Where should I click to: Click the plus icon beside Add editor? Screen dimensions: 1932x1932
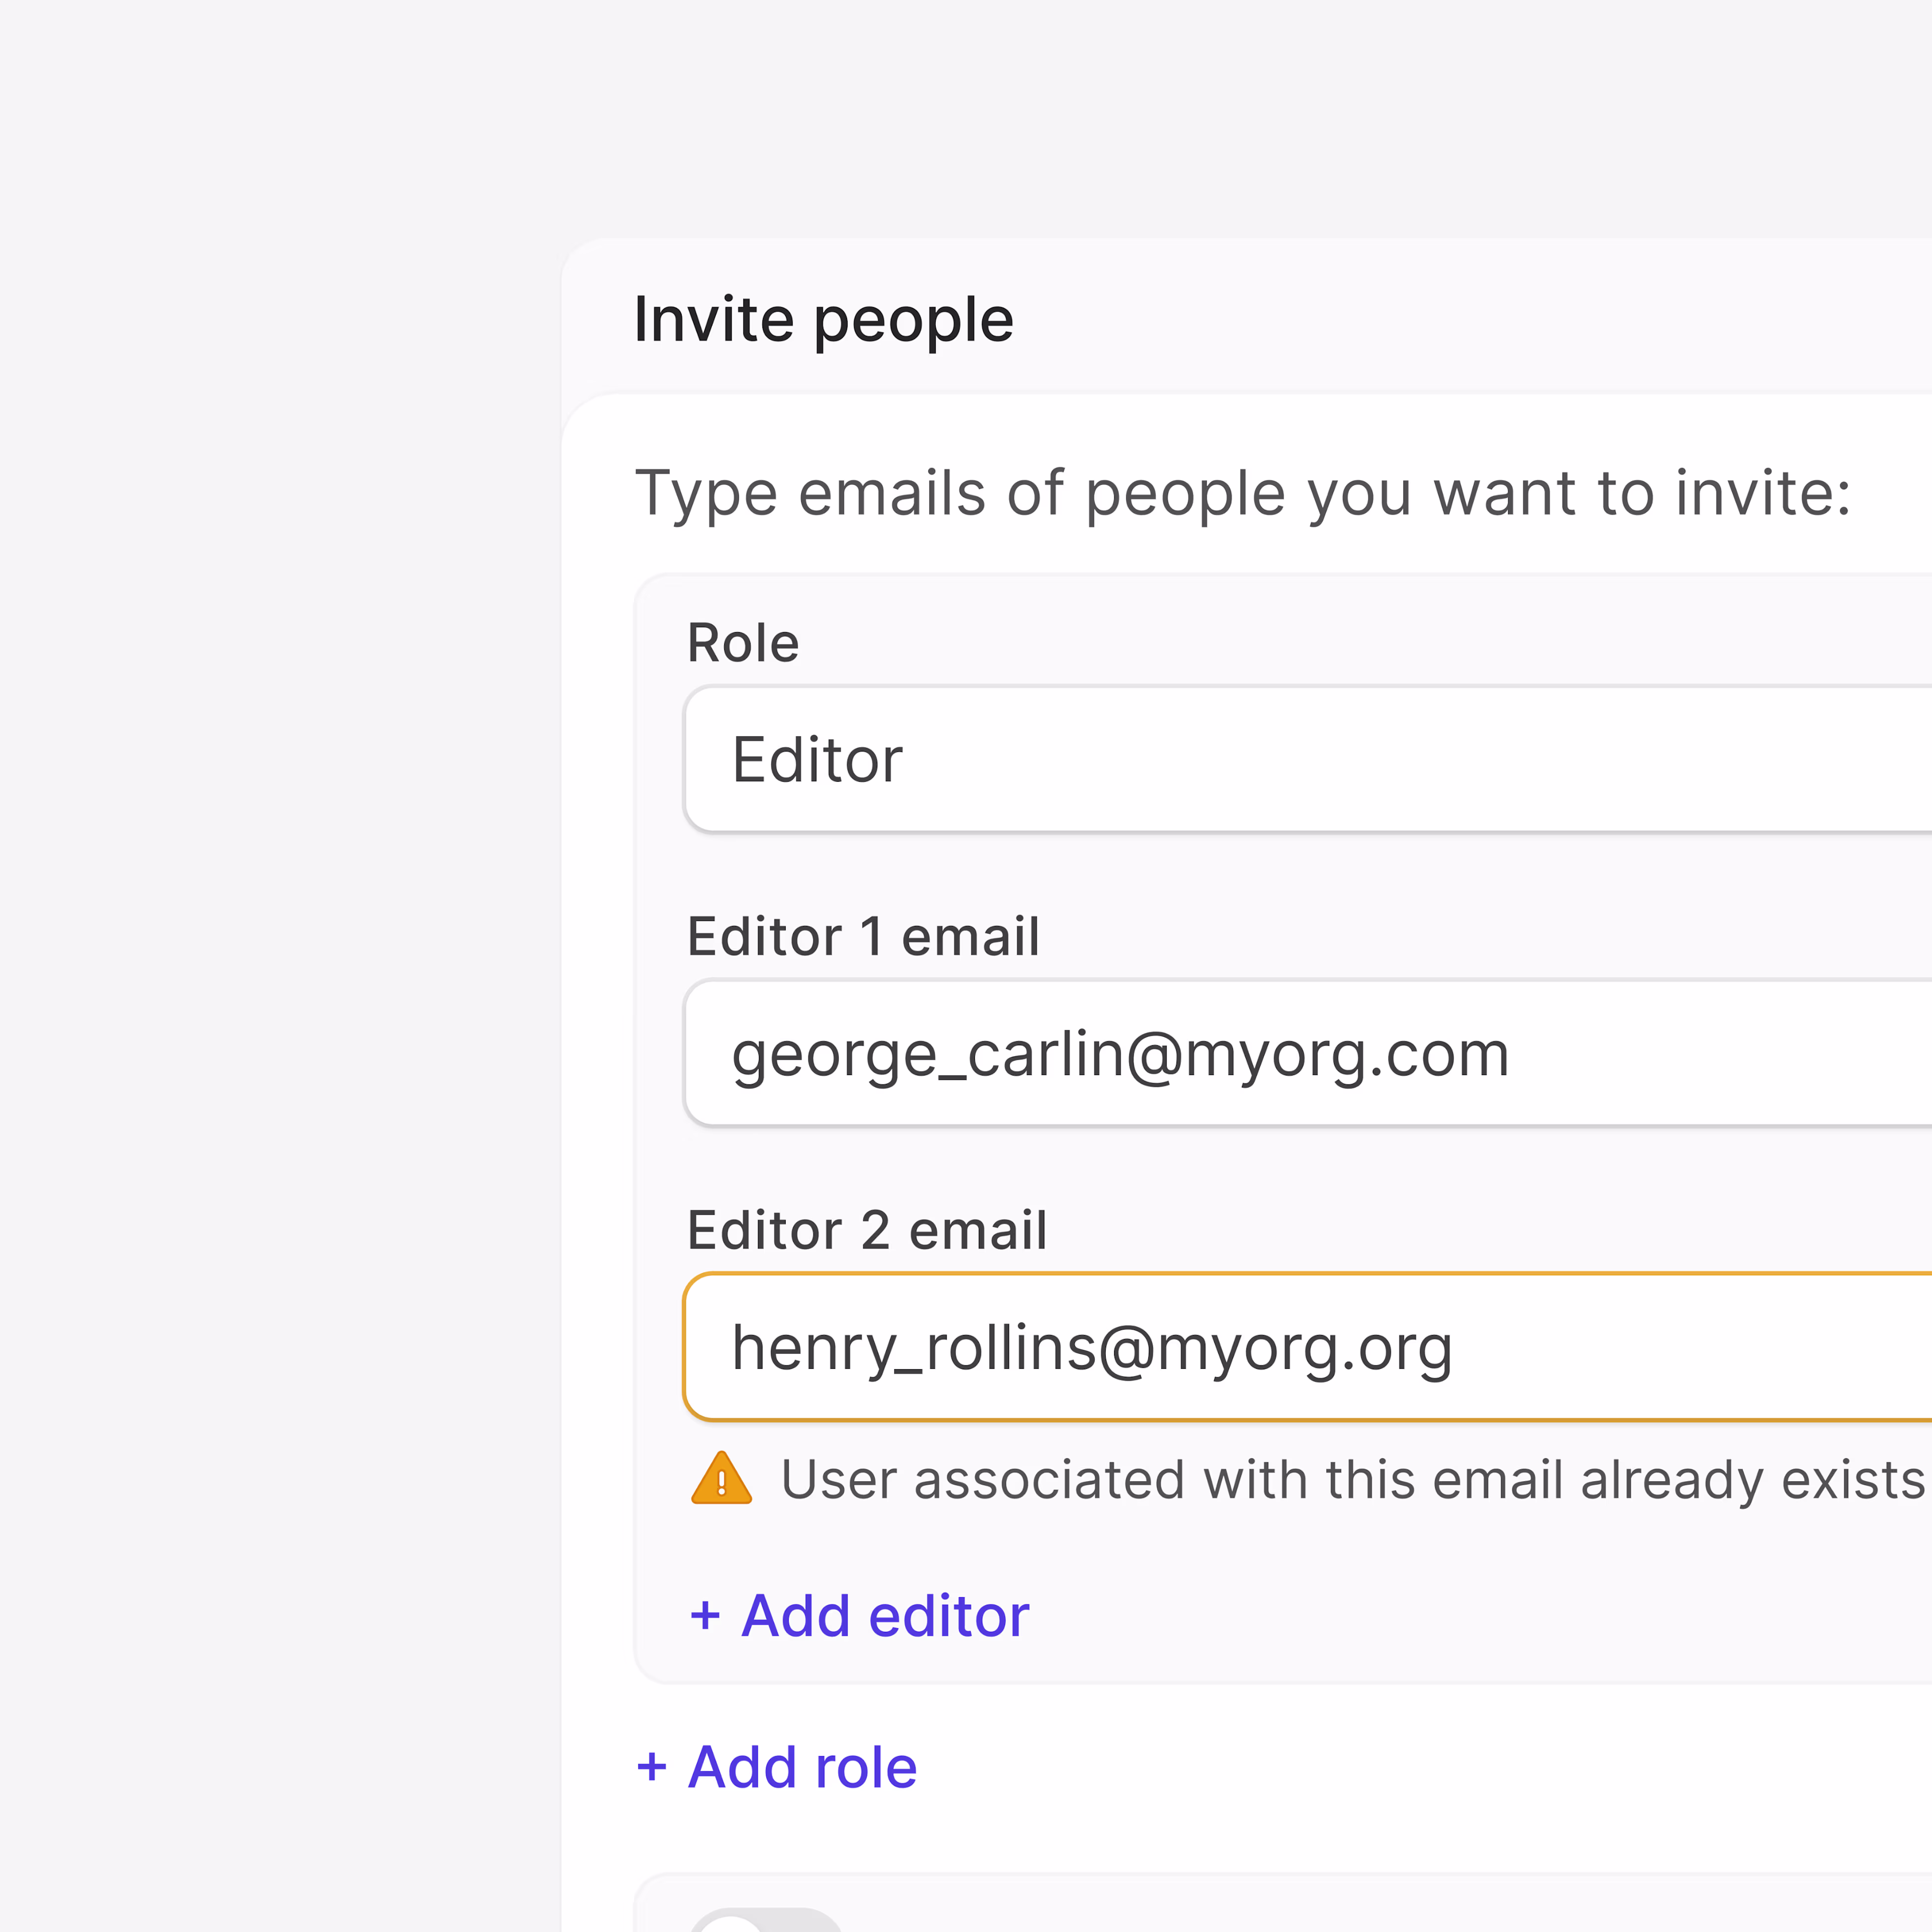(705, 1615)
